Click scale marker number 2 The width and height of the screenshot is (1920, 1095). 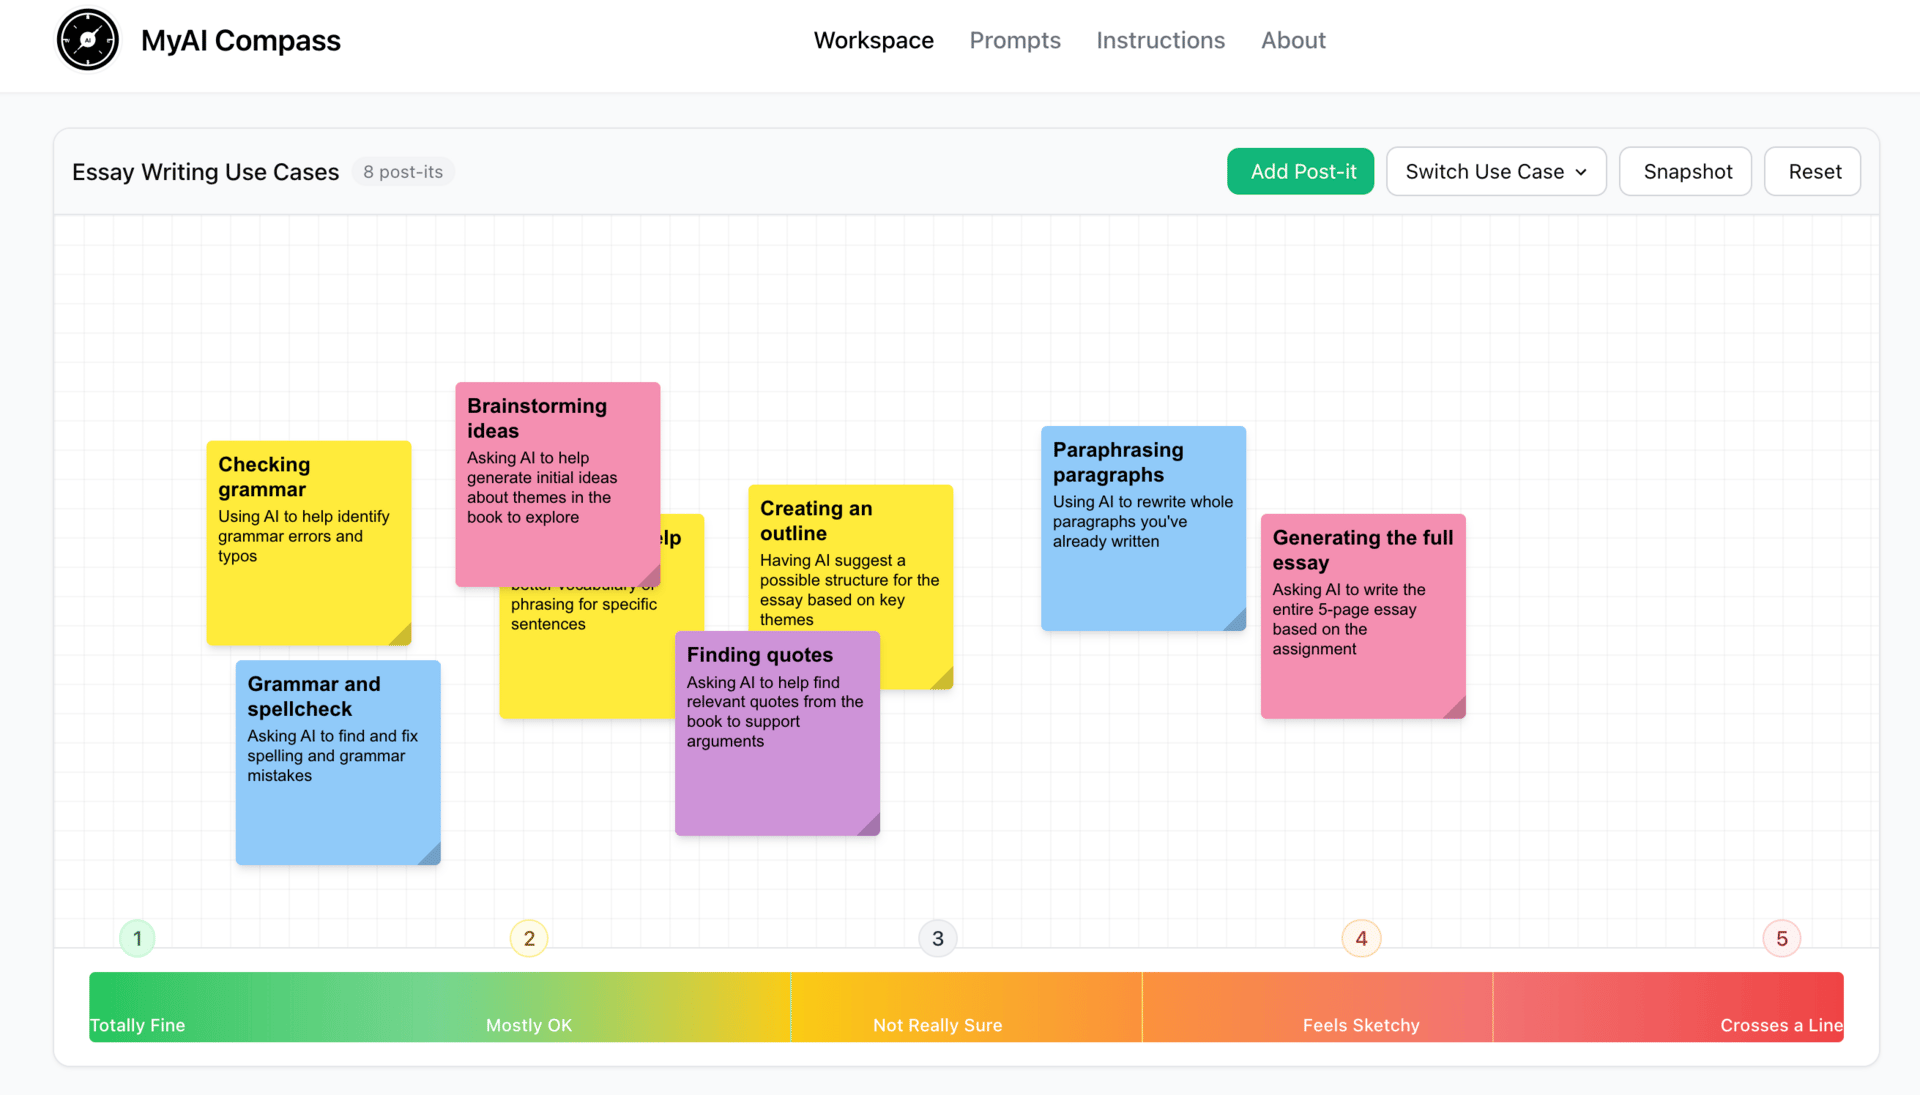529,938
